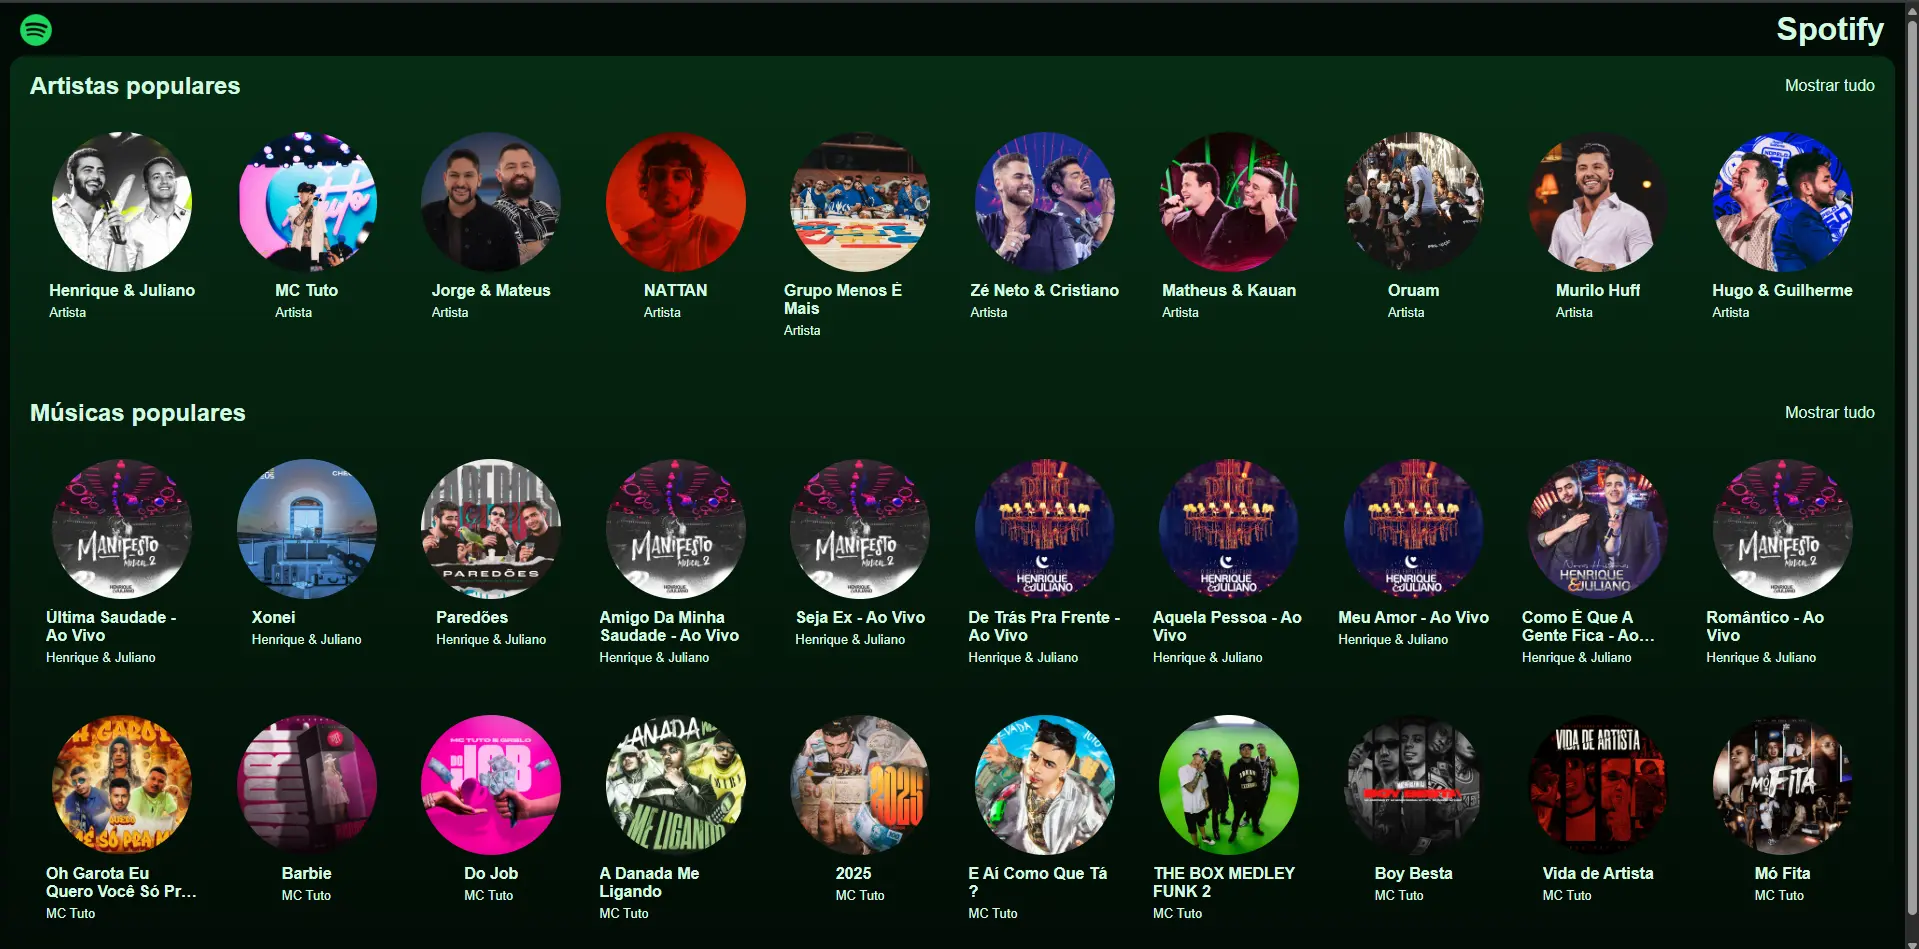Screen dimensions: 1919x949
Task: Show all Músicas populares via Mostrar tudo
Action: click(1829, 413)
